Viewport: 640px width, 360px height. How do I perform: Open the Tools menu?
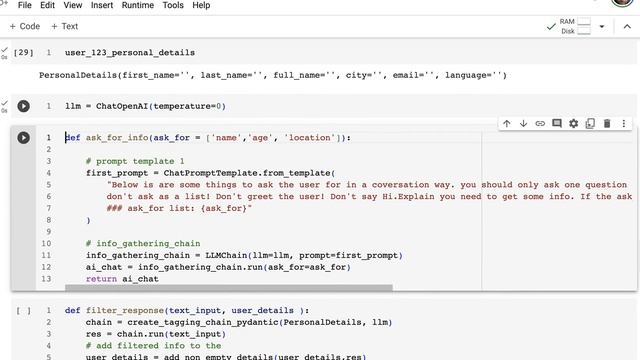pyautogui.click(x=173, y=5)
